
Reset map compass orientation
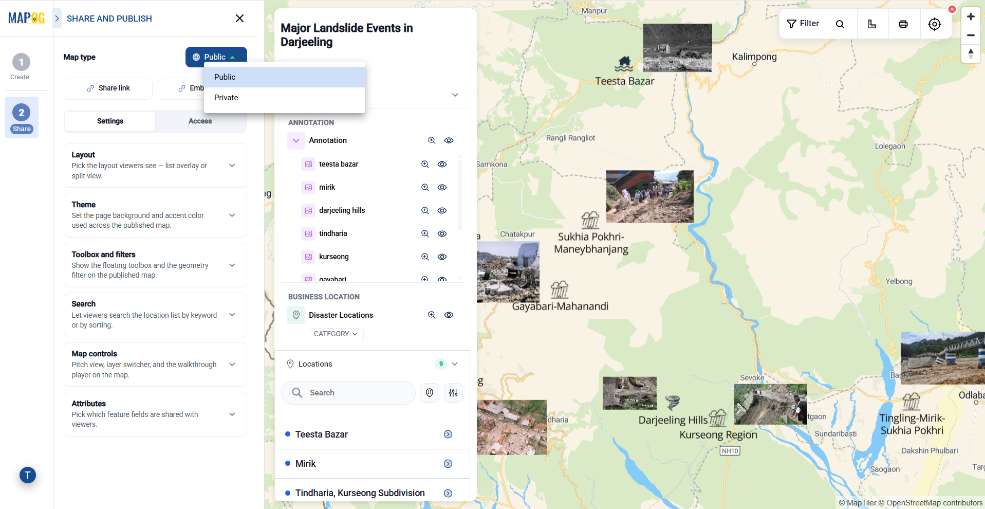(971, 54)
